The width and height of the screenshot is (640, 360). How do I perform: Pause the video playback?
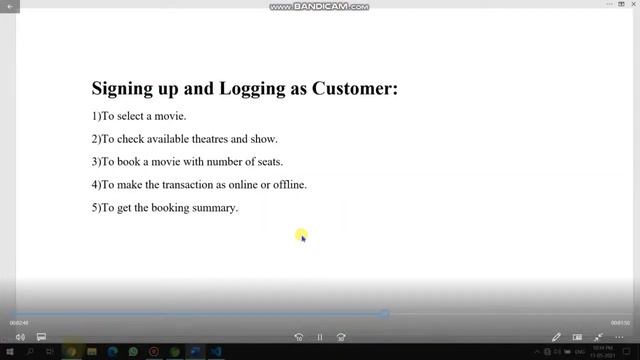320,337
